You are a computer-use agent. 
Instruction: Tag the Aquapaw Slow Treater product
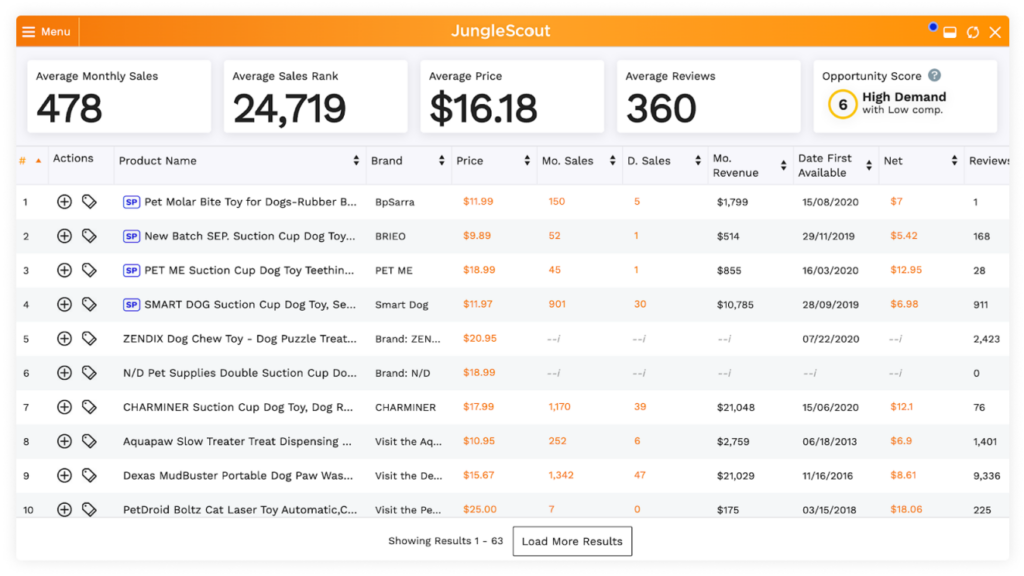(89, 441)
